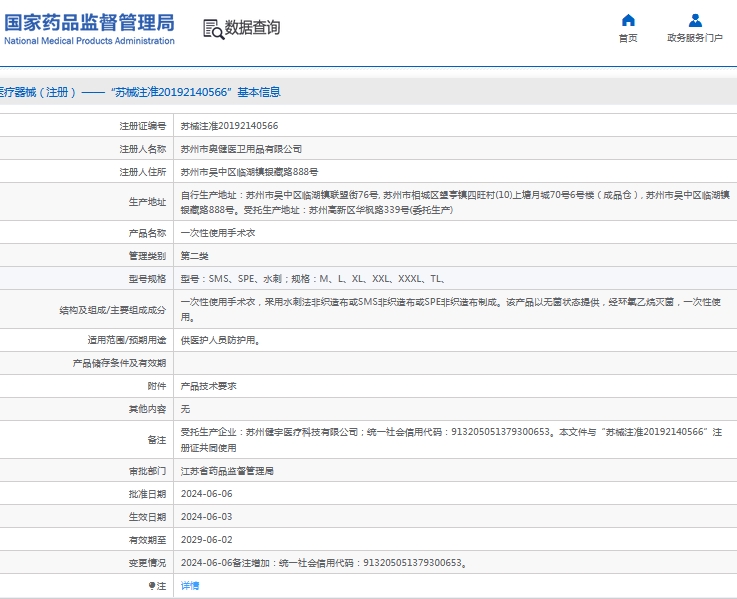
Task: Click the 政务服务门户 text label
Action: [x=695, y=38]
